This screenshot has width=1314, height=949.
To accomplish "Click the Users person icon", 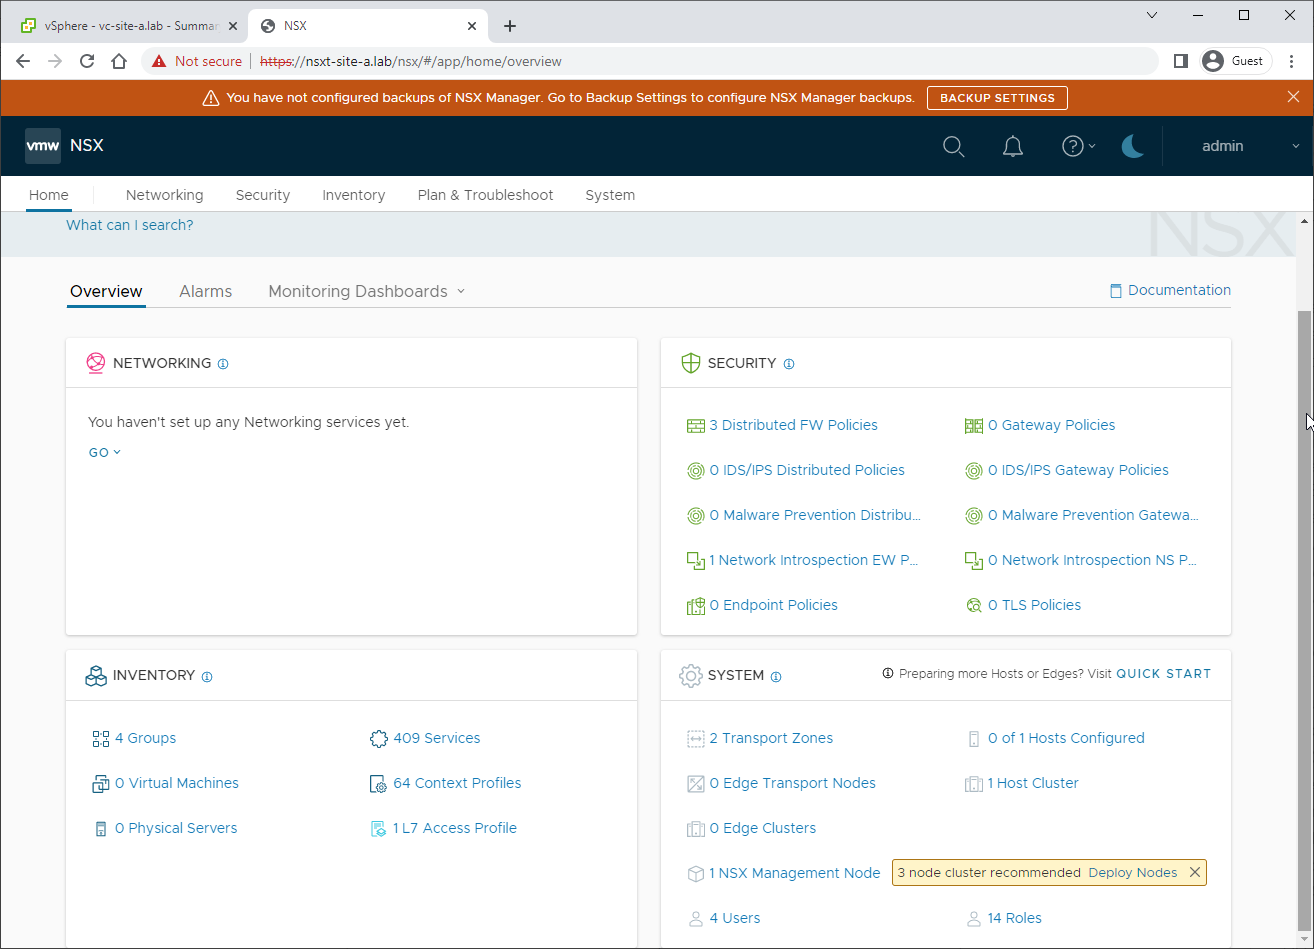I will coord(696,919).
